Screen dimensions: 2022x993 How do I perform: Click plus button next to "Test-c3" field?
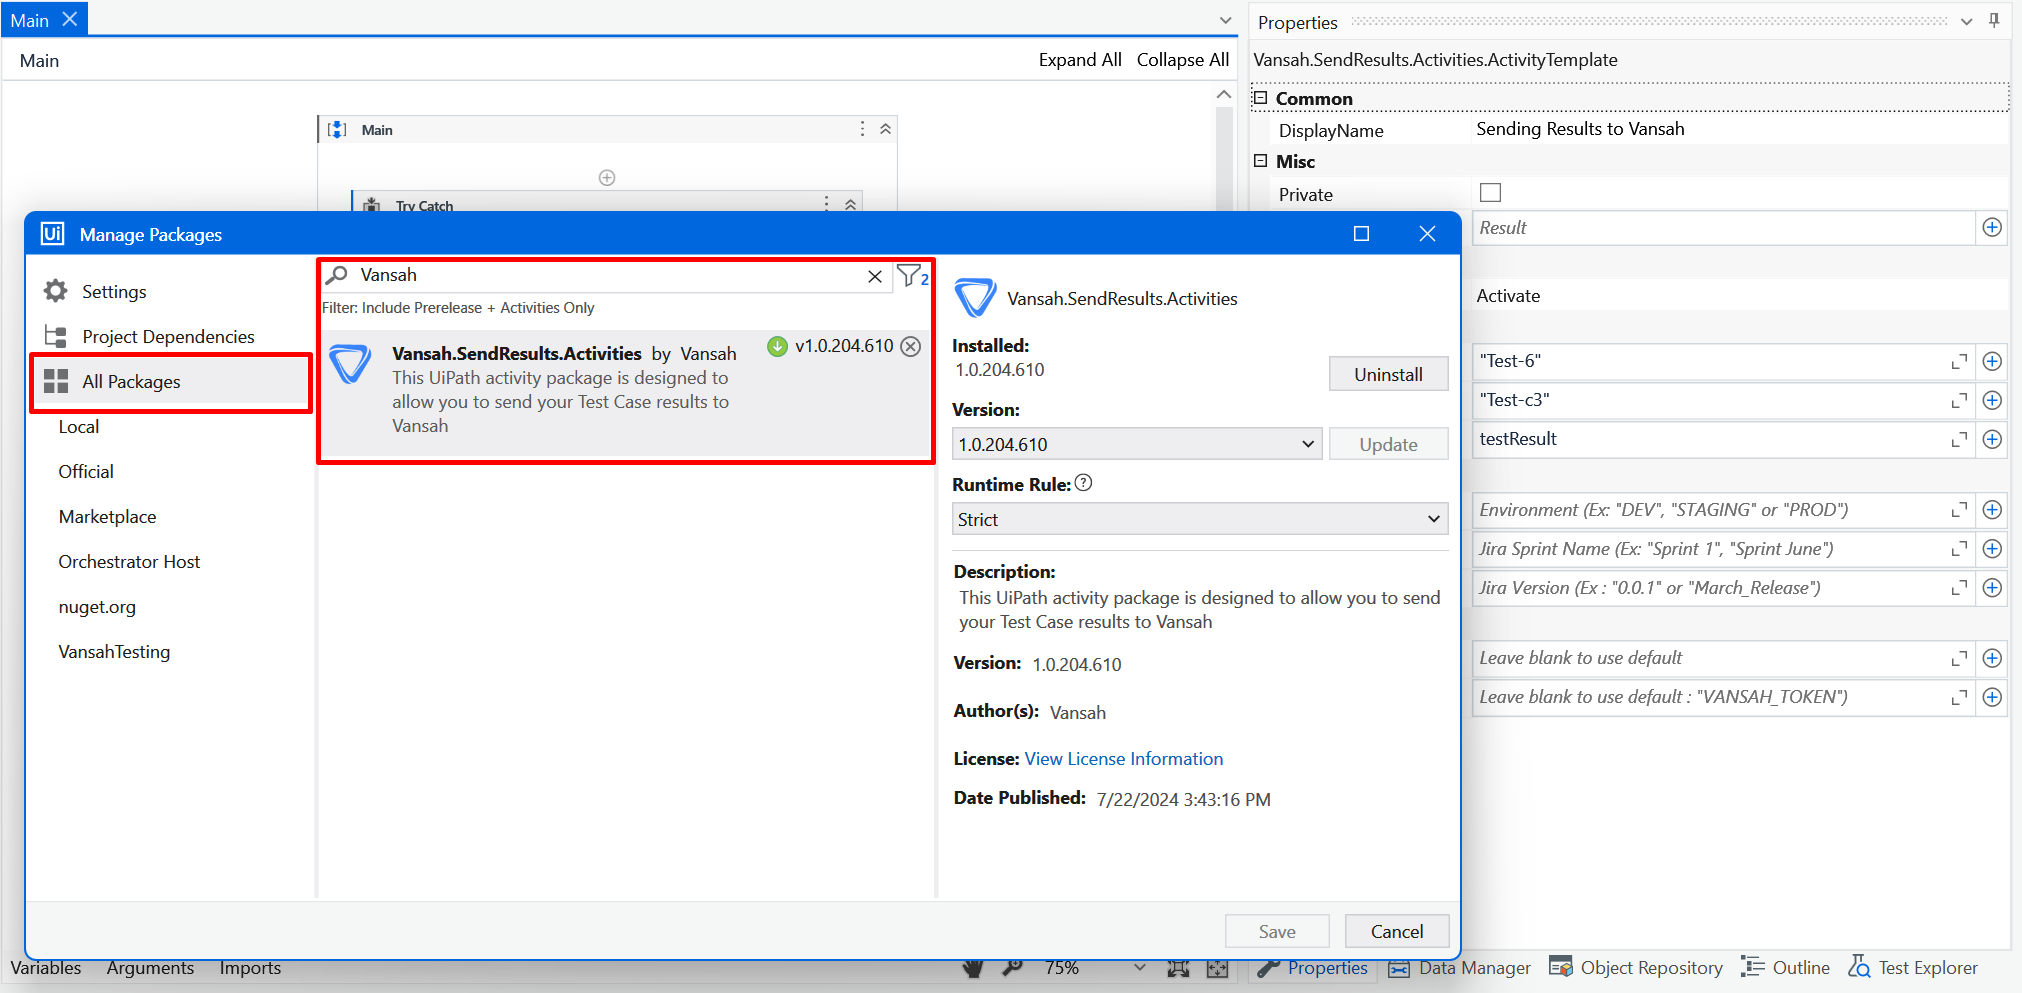pyautogui.click(x=1992, y=400)
